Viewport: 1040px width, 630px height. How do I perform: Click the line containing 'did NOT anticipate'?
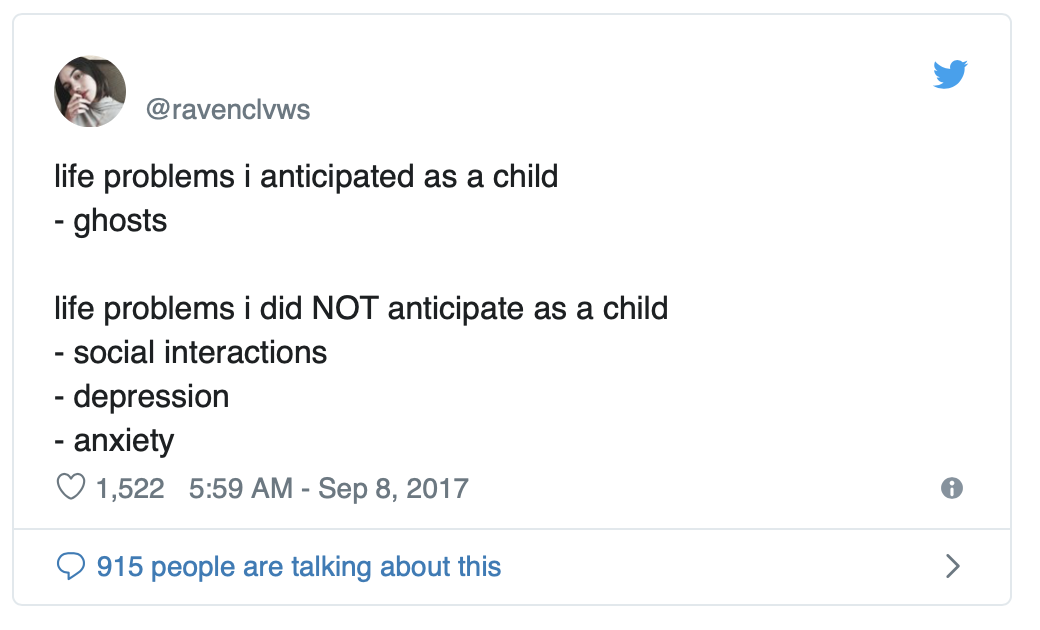coord(361,309)
